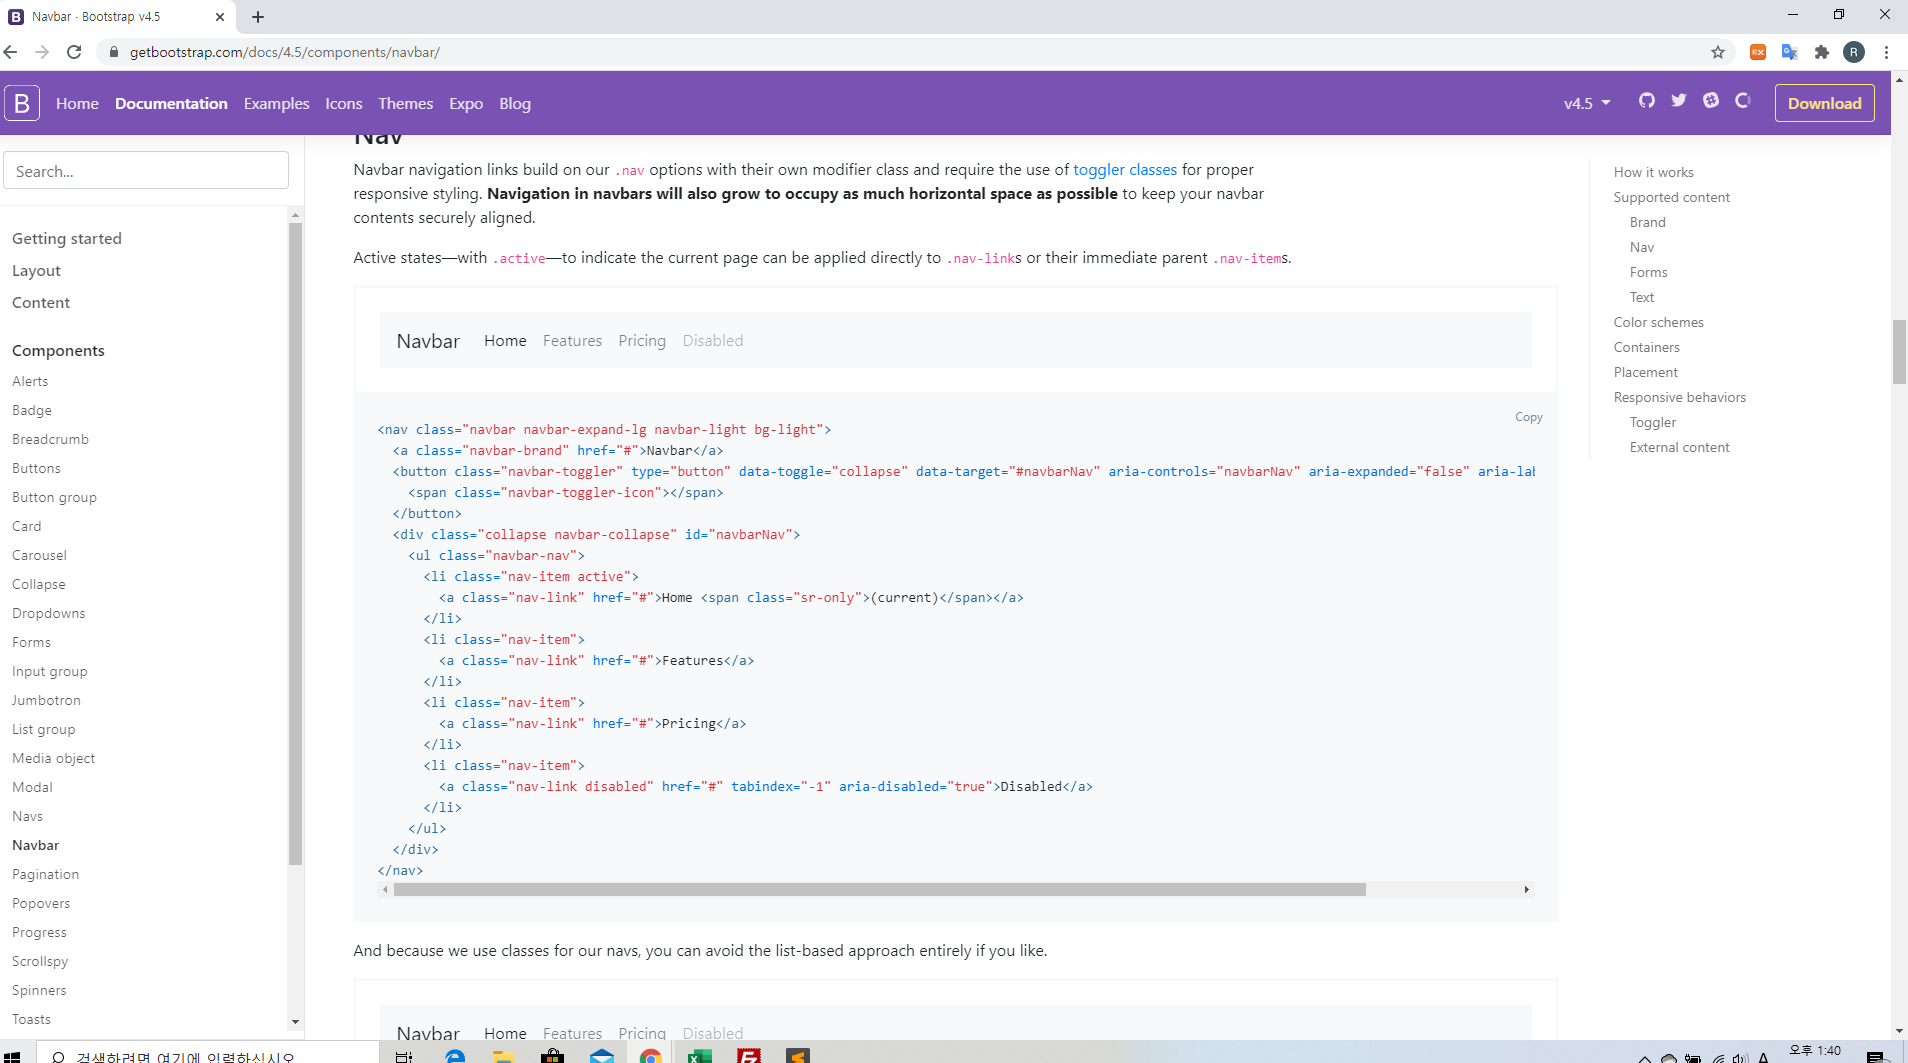Screen dimensions: 1908x1063
Task: Click the sidebar vertical scrollbar
Action: [295, 543]
